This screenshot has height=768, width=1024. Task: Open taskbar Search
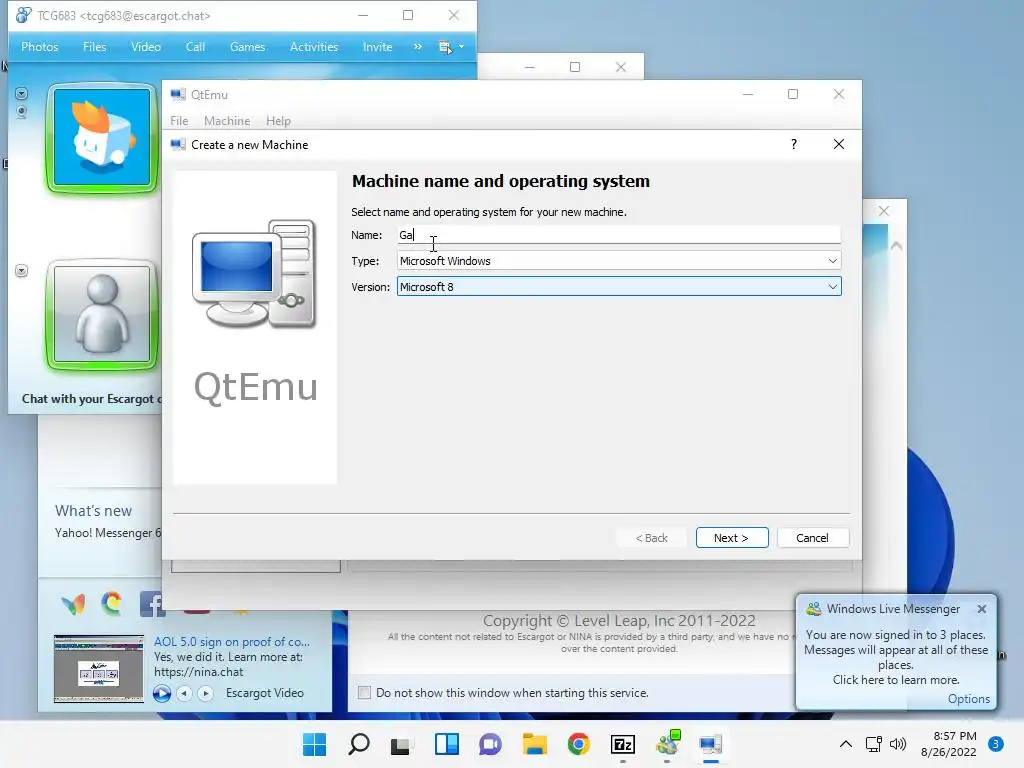(x=359, y=744)
